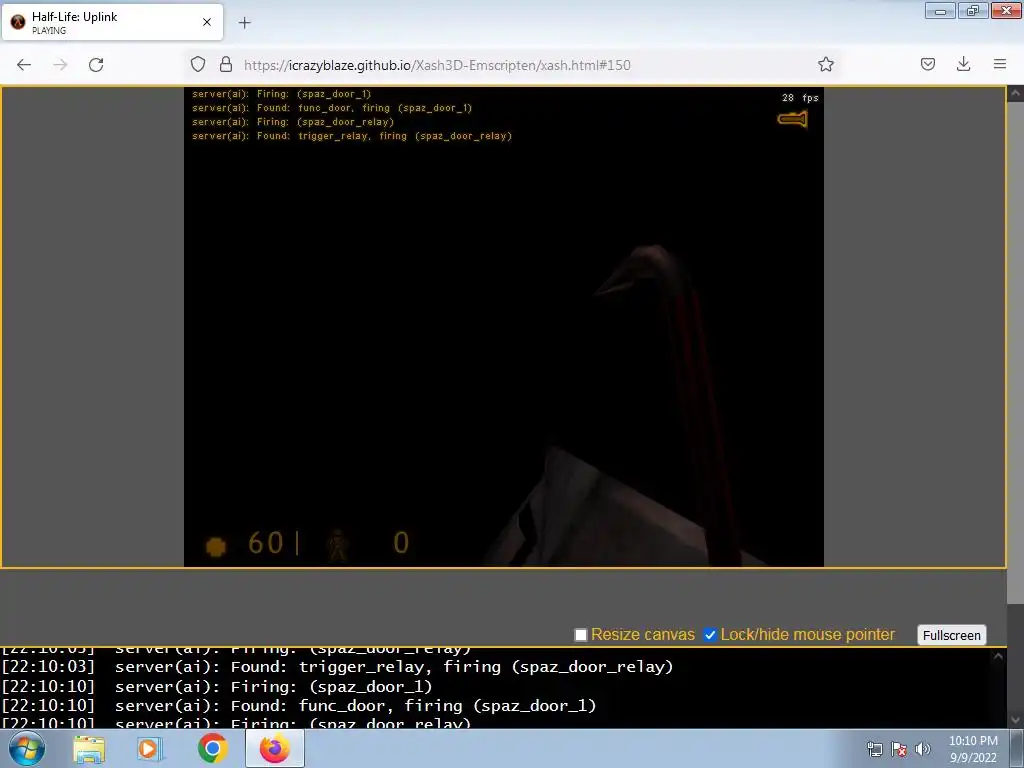View site security padlock info
Image resolution: width=1024 pixels, height=768 pixels.
pos(226,64)
